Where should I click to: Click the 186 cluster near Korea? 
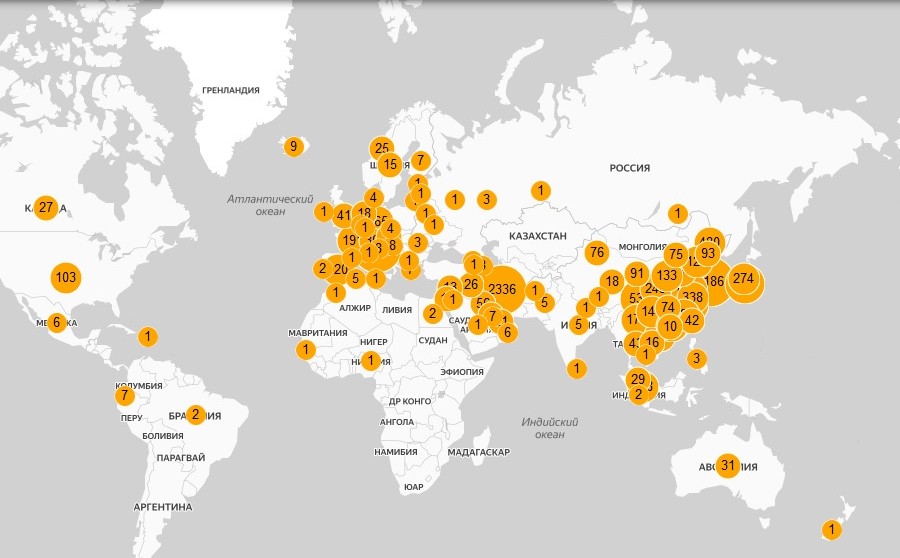pos(713,281)
